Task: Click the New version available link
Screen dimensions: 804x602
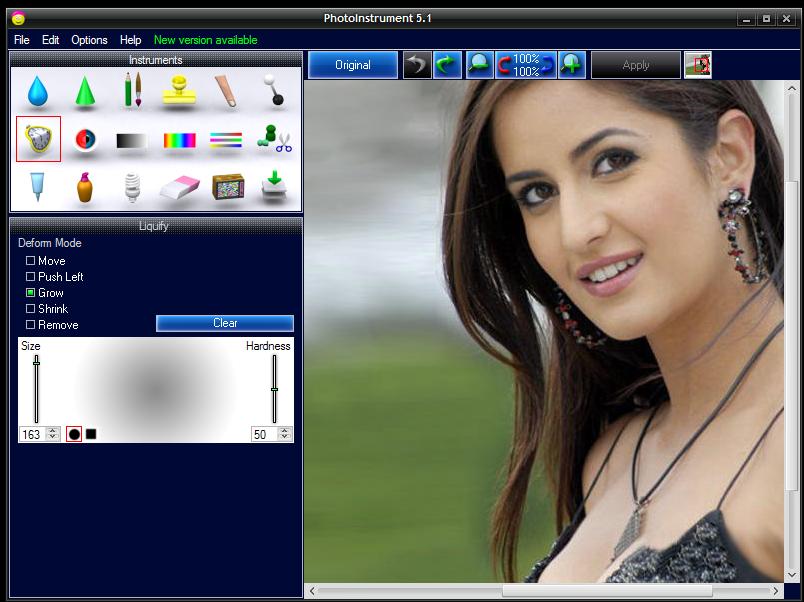Action: click(206, 40)
